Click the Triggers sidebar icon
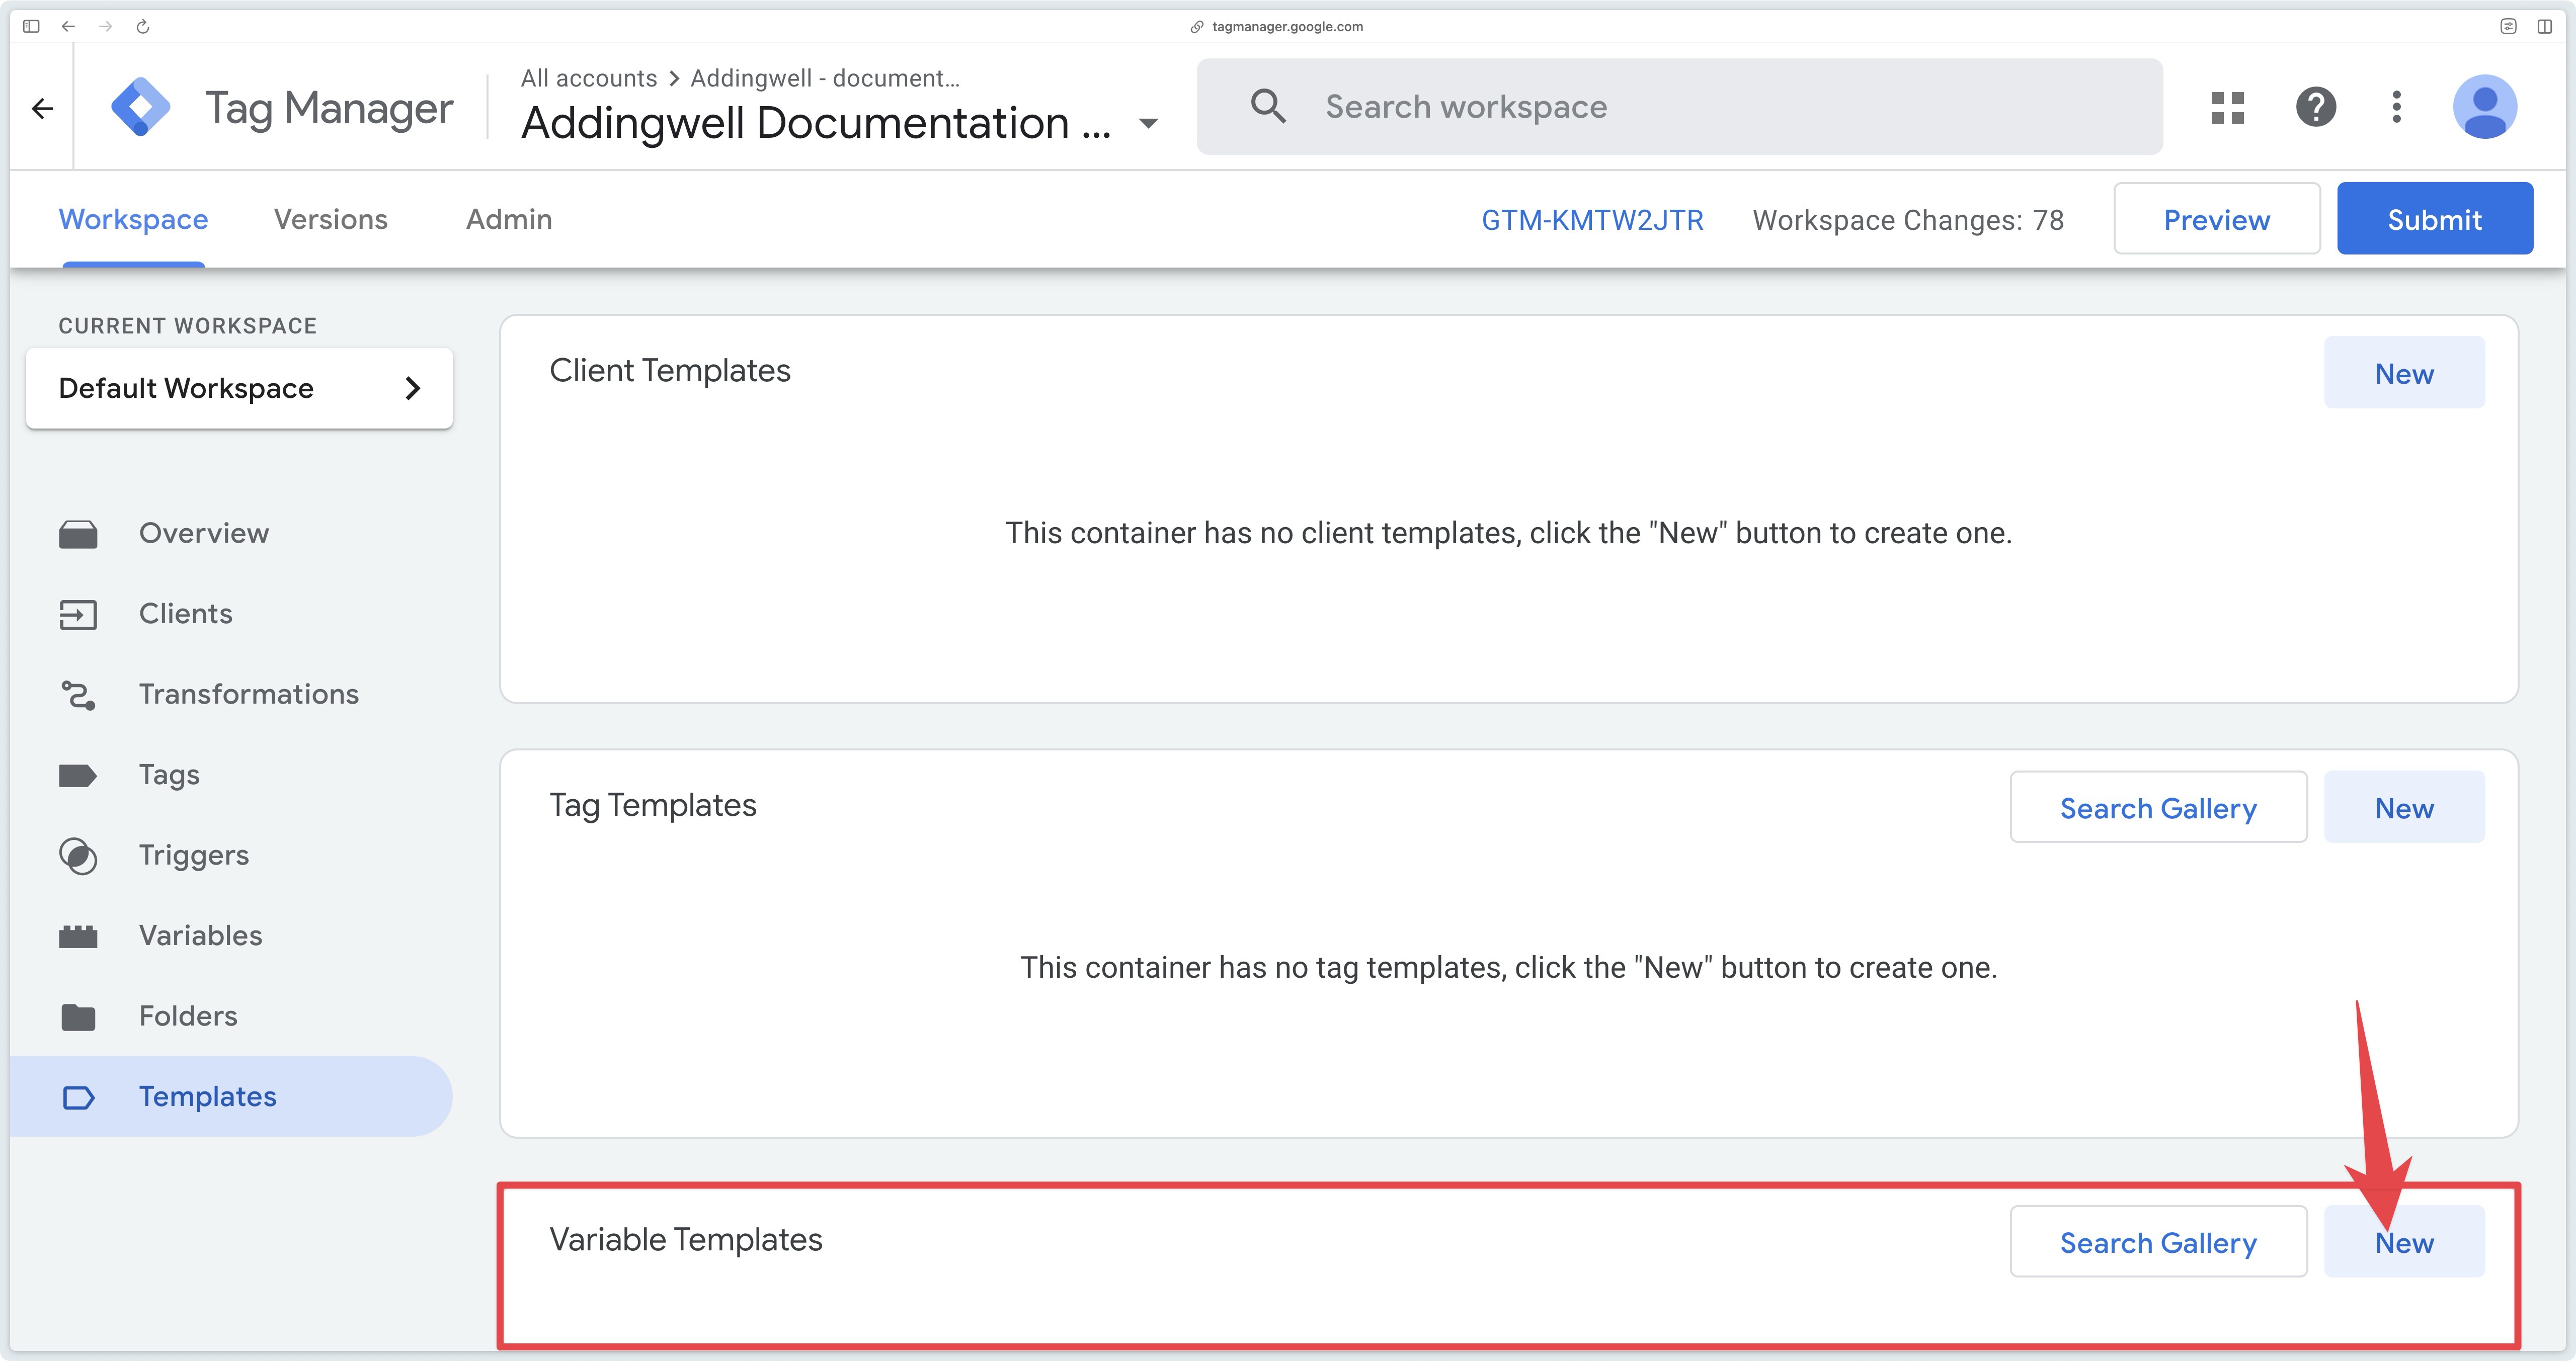 click(78, 856)
